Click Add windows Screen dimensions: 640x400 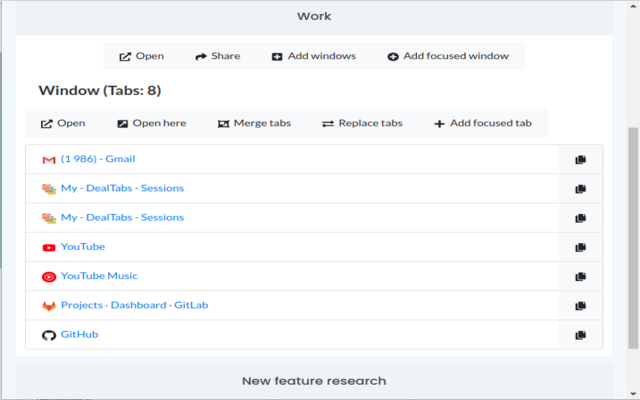pyautogui.click(x=314, y=56)
